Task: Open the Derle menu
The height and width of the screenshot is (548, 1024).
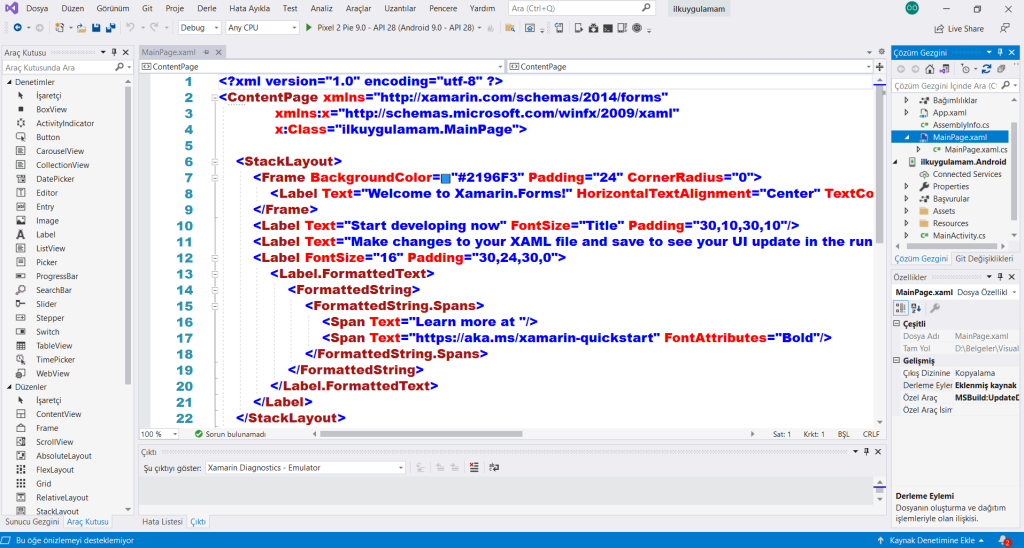Action: point(206,8)
